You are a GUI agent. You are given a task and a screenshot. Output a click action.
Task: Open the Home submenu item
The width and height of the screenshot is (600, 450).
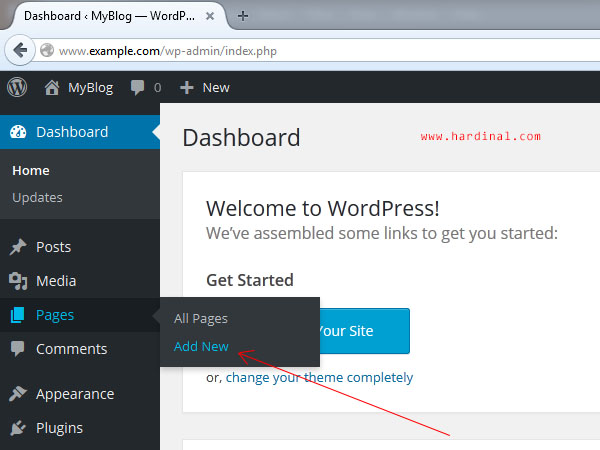(31, 171)
